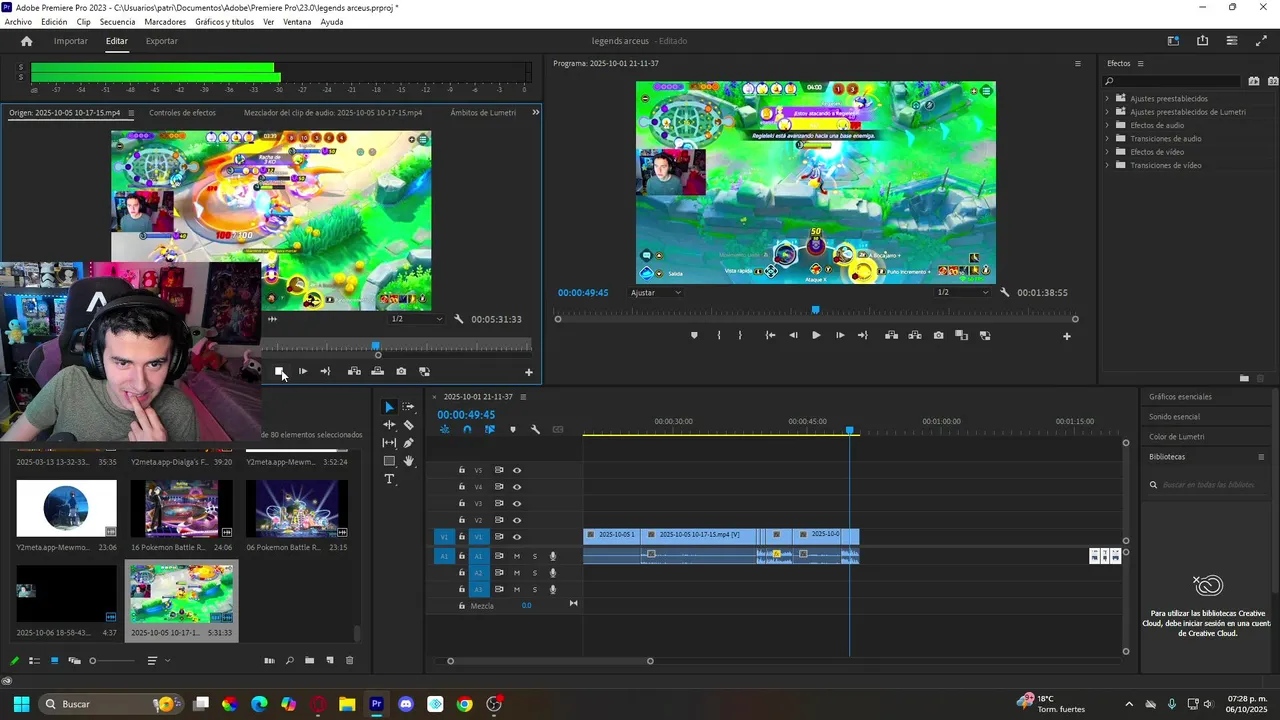Switch to Controles de efectos tab
This screenshot has height=720, width=1280.
182,113
